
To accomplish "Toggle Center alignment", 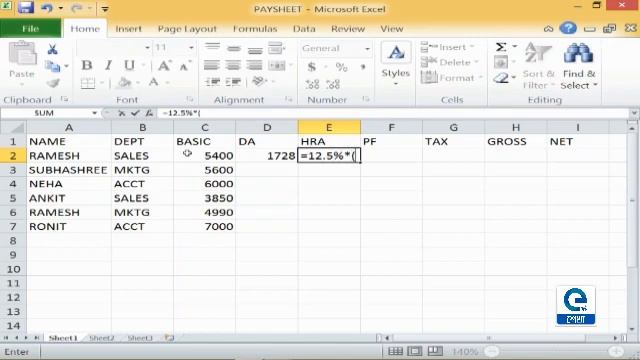I will coord(233,65).
